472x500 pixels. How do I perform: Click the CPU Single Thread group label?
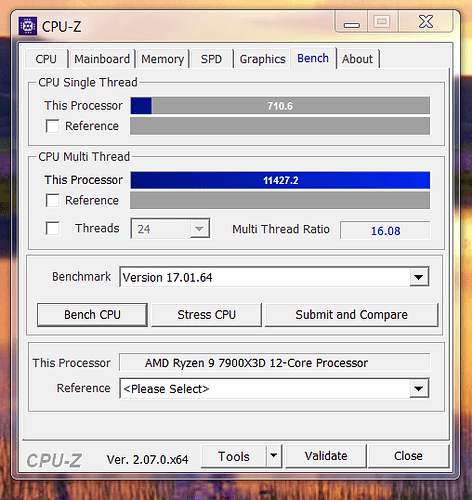[88, 82]
